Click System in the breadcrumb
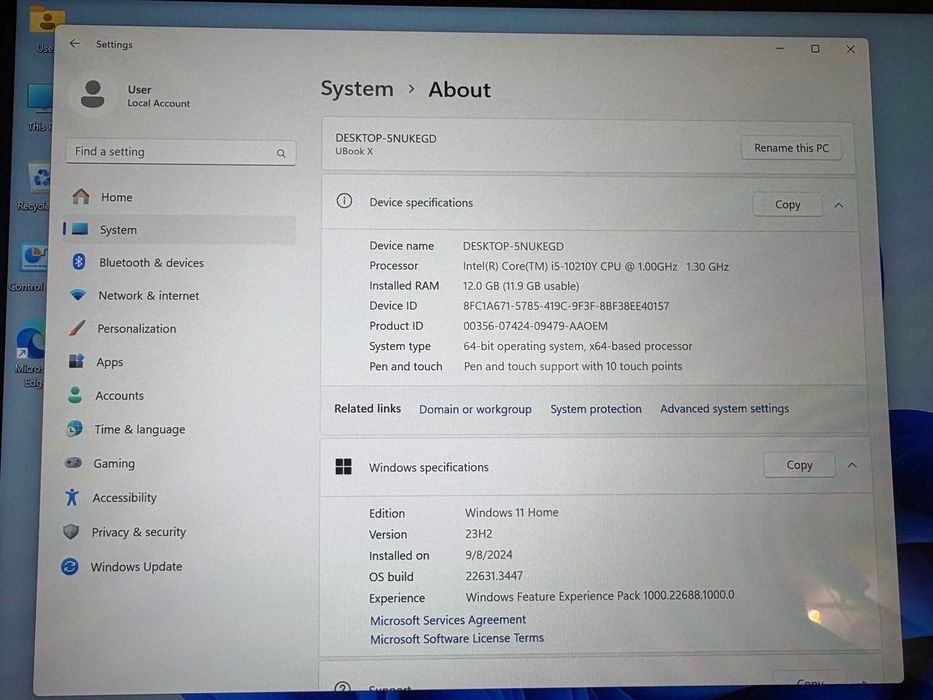This screenshot has height=700, width=933. pyautogui.click(x=357, y=89)
